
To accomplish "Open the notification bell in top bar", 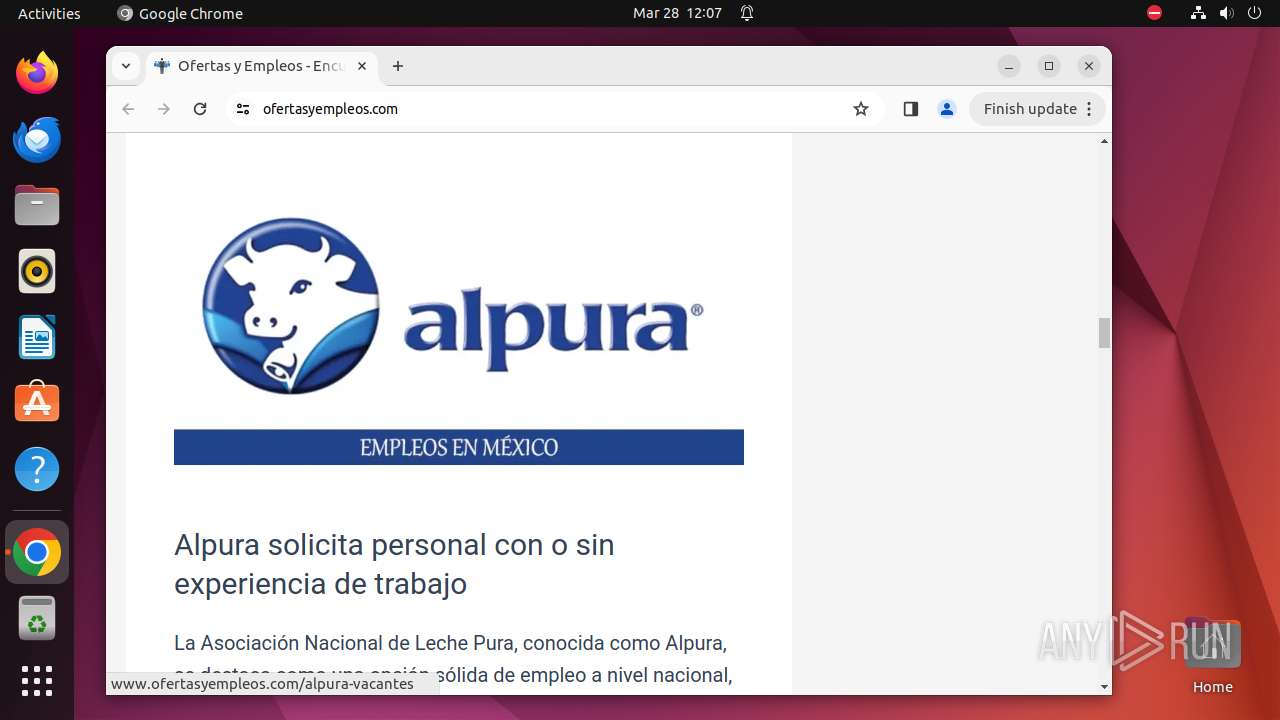I will (x=747, y=13).
